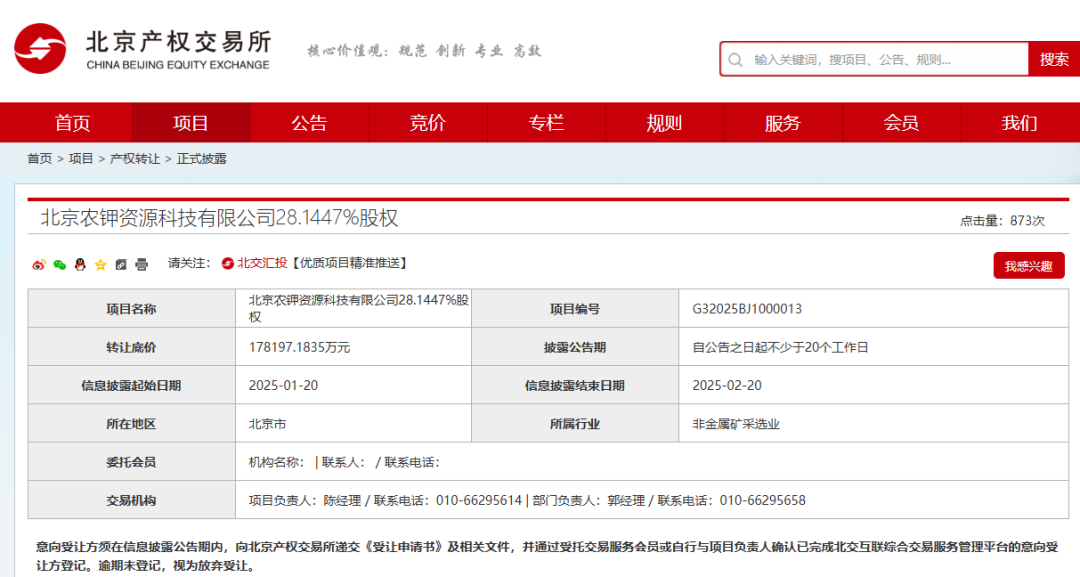Click the 信息披露结束日期 header cell
Viewport: 1080px width, 577px height.
coord(575,386)
